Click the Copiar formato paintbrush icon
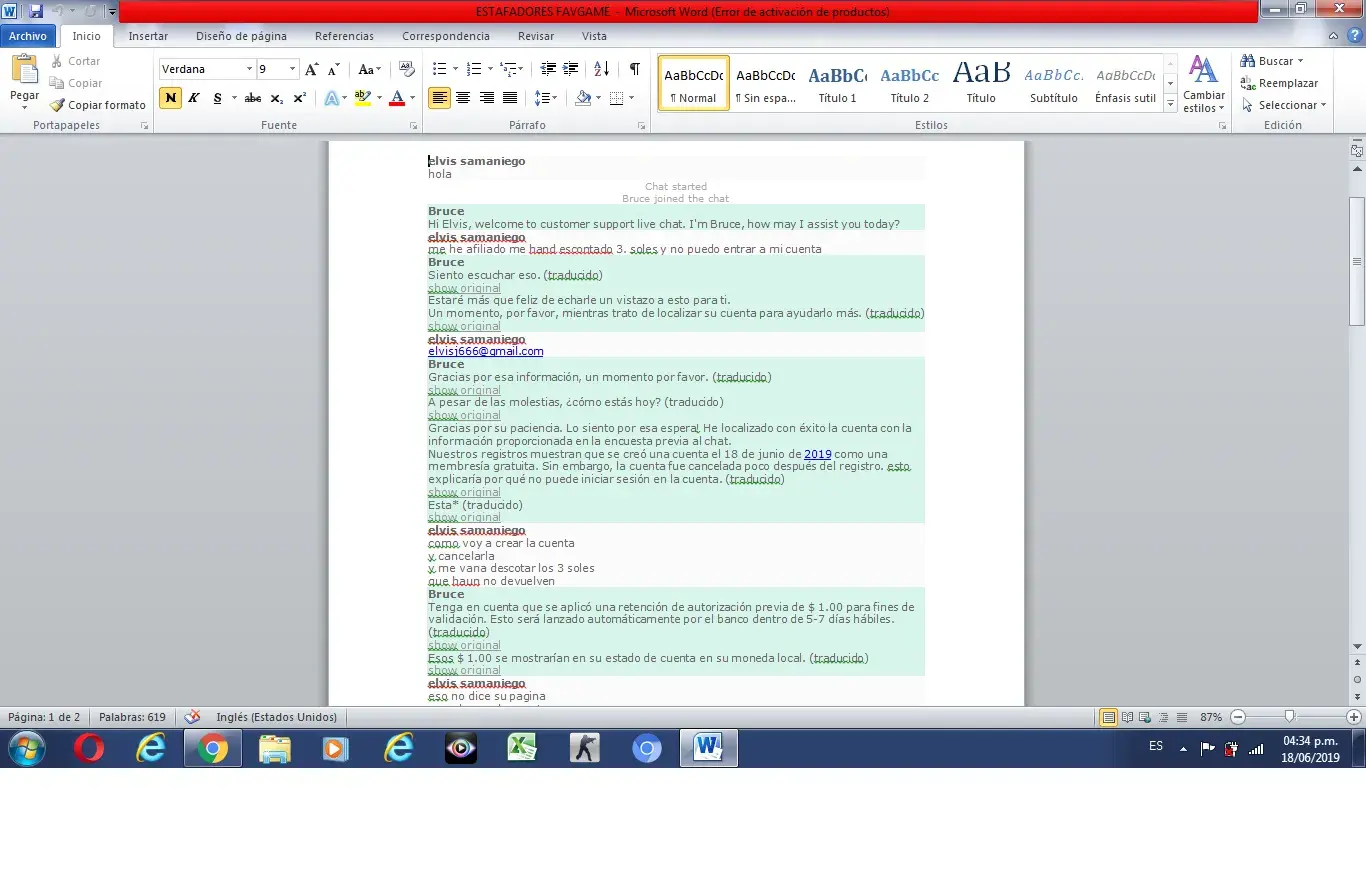 pos(58,105)
